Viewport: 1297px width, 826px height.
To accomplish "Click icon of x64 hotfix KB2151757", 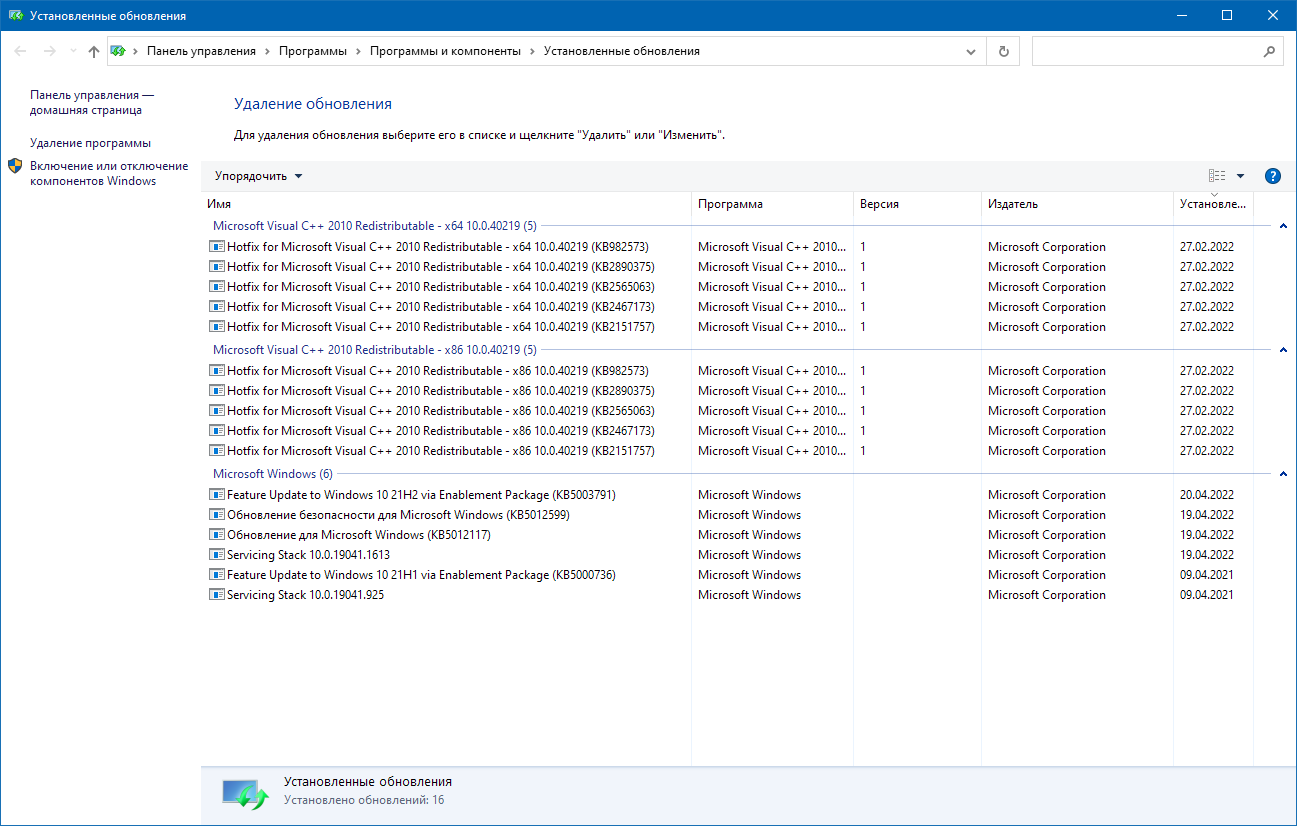I will pyautogui.click(x=217, y=327).
